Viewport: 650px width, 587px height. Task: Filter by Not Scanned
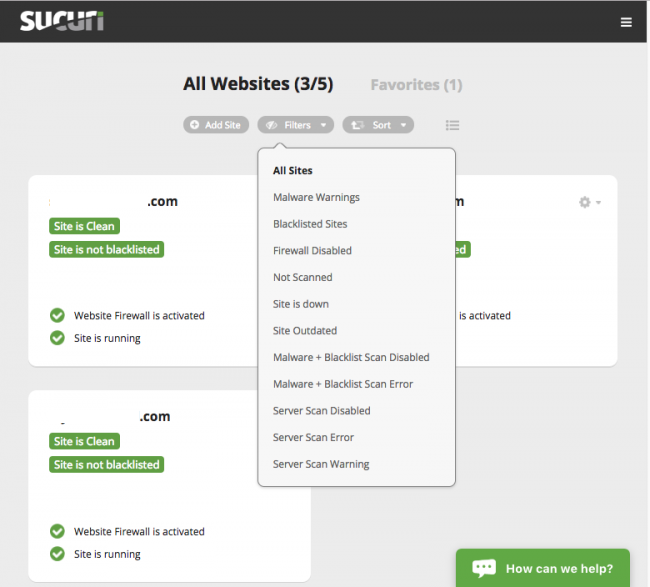(x=303, y=277)
